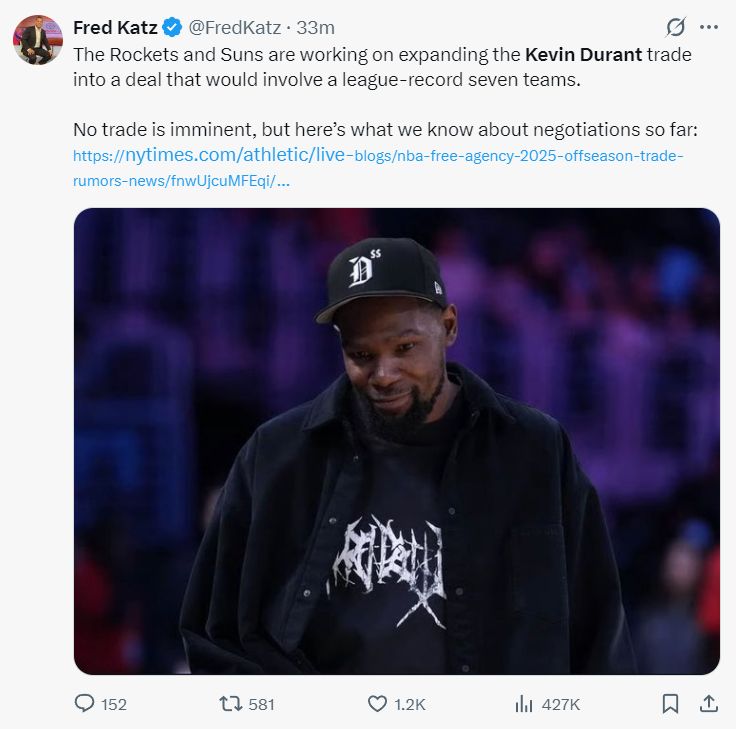Bookmark this post
736x729 pixels.
[x=672, y=704]
